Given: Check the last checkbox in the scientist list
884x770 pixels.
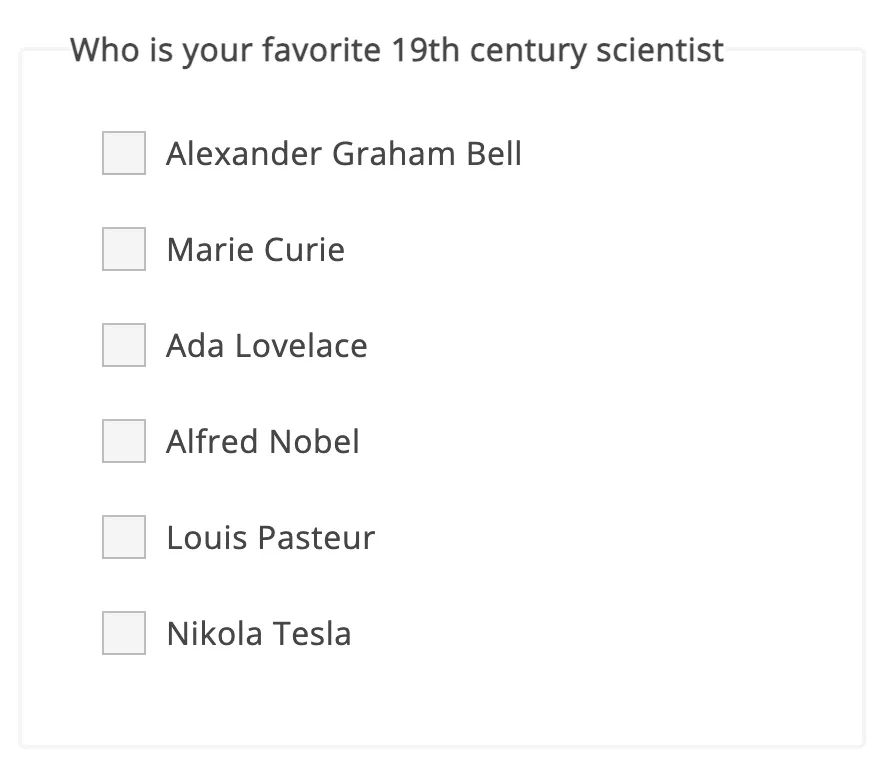Looking at the screenshot, I should pos(124,633).
